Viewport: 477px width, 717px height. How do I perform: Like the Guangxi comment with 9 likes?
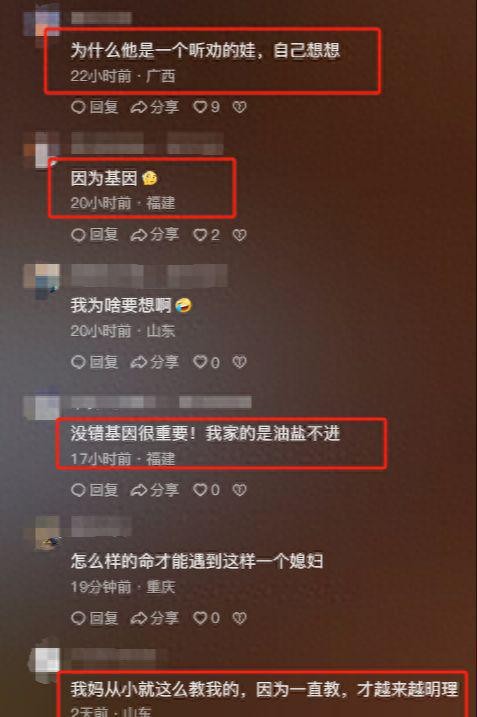pyautogui.click(x=206, y=107)
